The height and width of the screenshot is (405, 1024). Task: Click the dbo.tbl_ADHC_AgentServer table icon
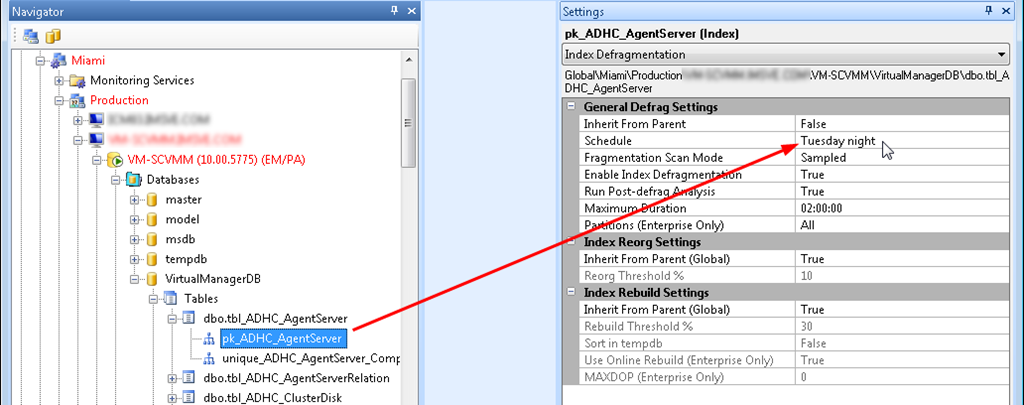coord(189,319)
